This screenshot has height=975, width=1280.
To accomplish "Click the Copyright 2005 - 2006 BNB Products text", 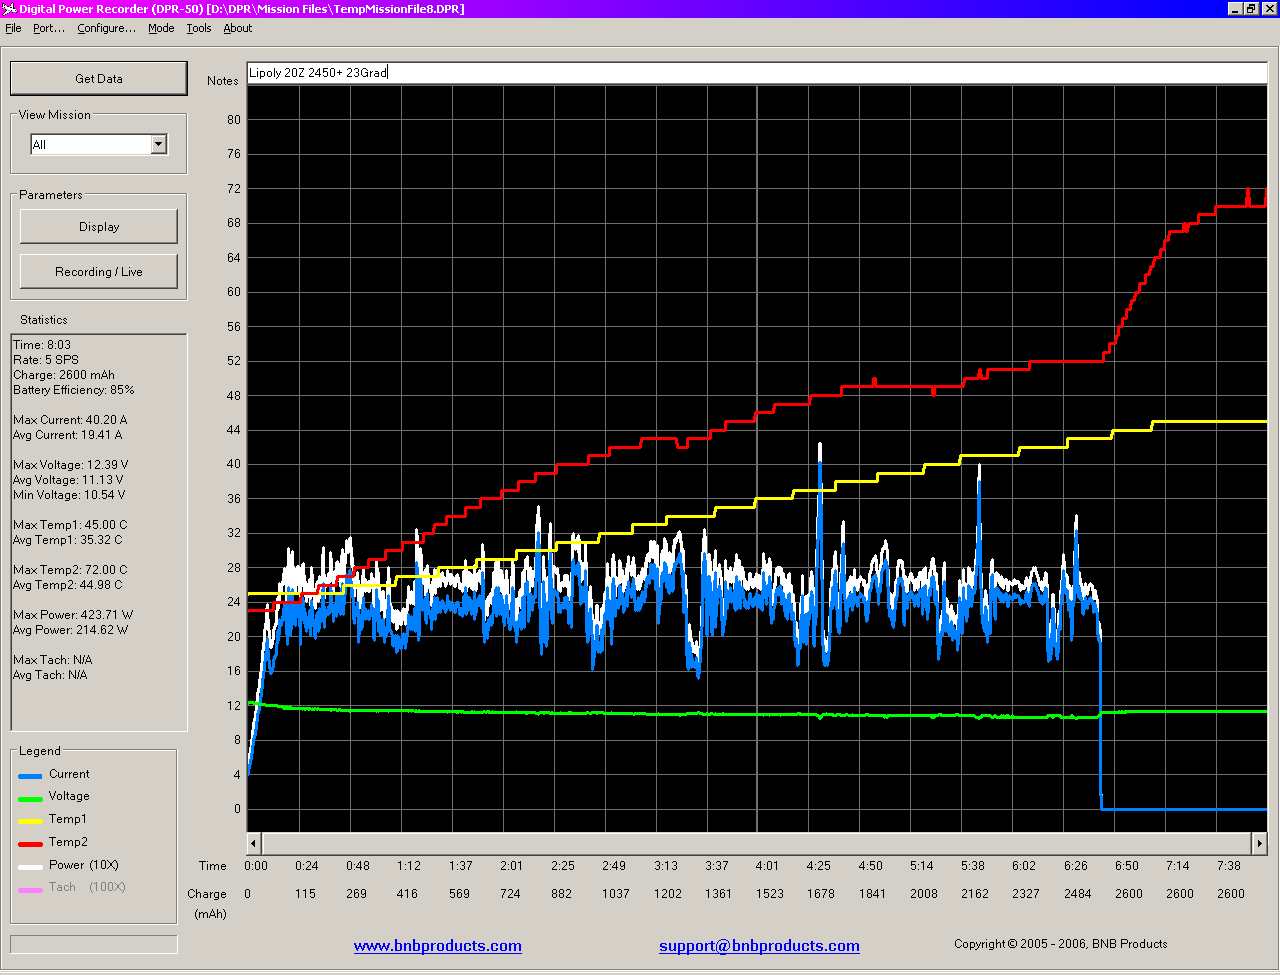I will coord(1060,944).
